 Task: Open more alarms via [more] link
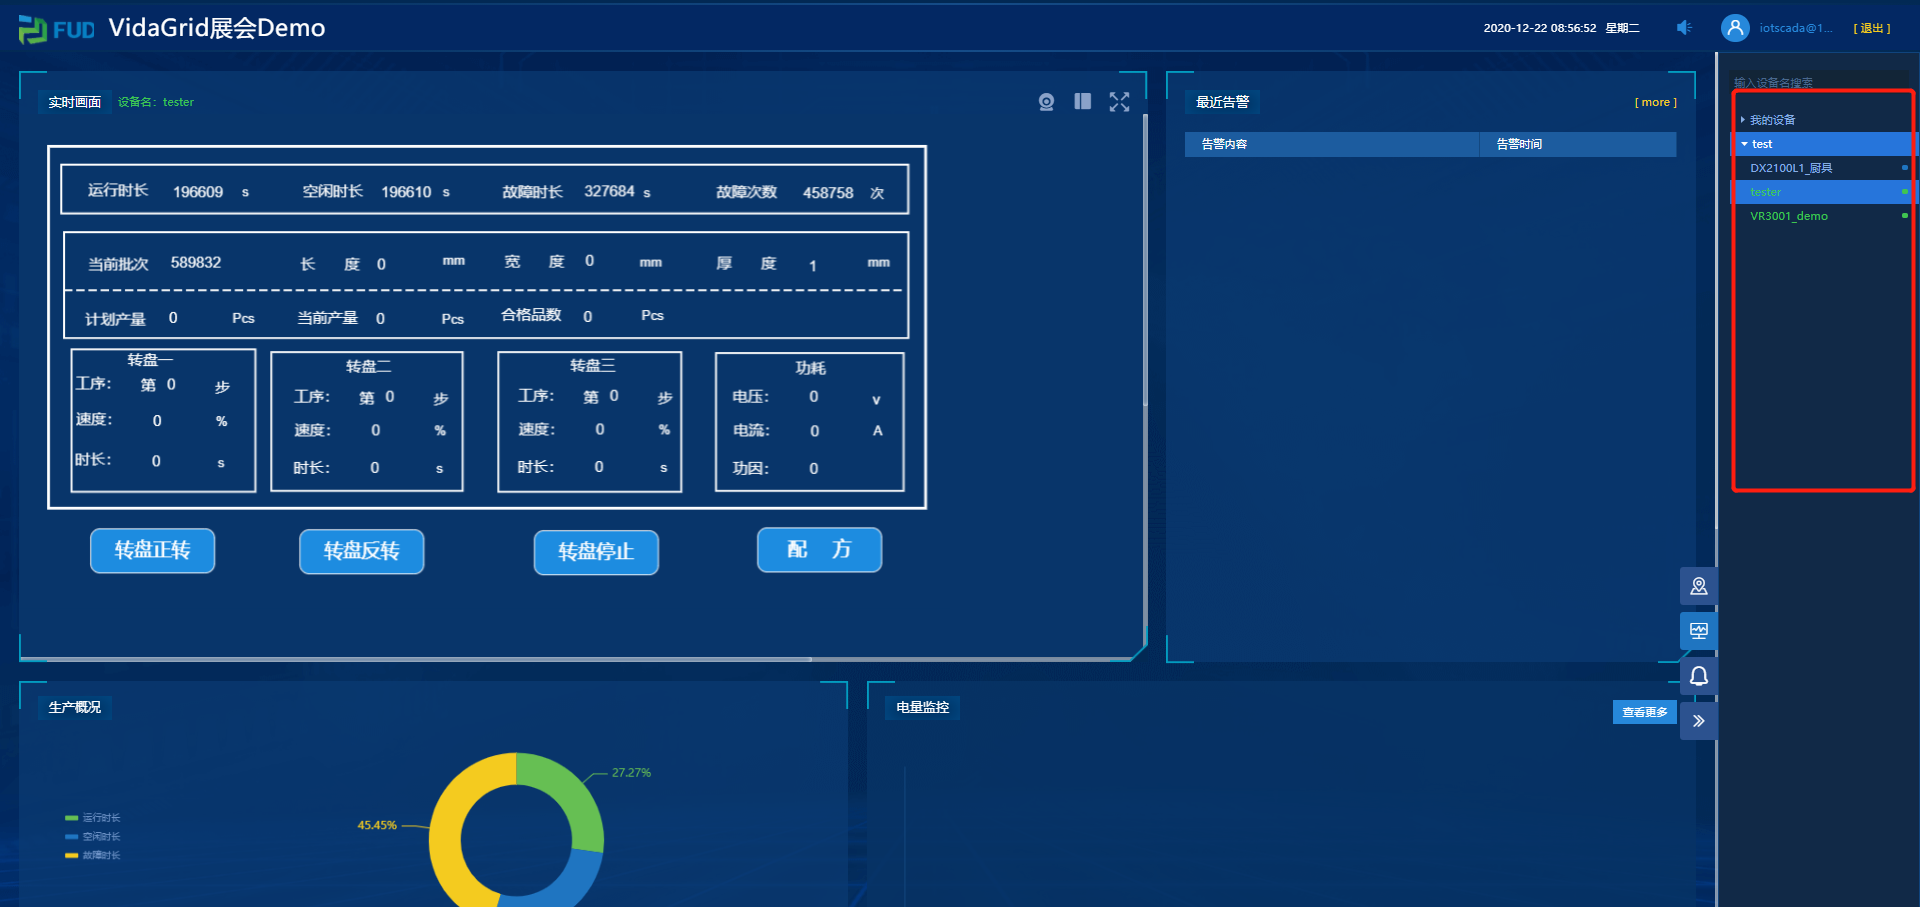(x=1655, y=102)
